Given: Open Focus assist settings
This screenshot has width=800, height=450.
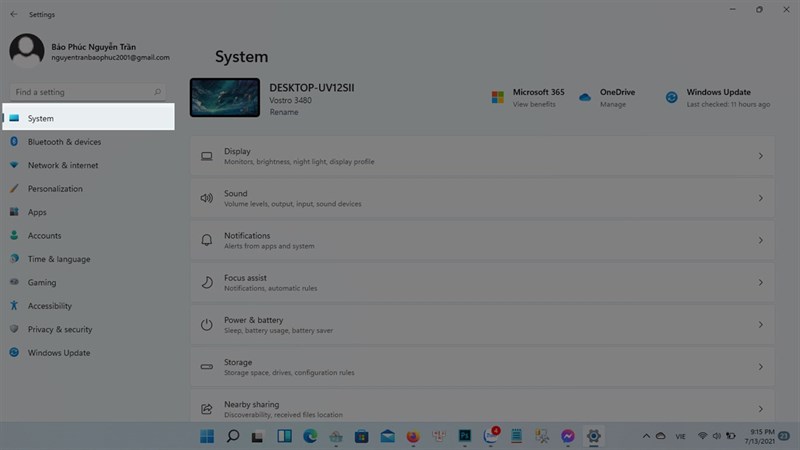Looking at the screenshot, I should tap(482, 282).
